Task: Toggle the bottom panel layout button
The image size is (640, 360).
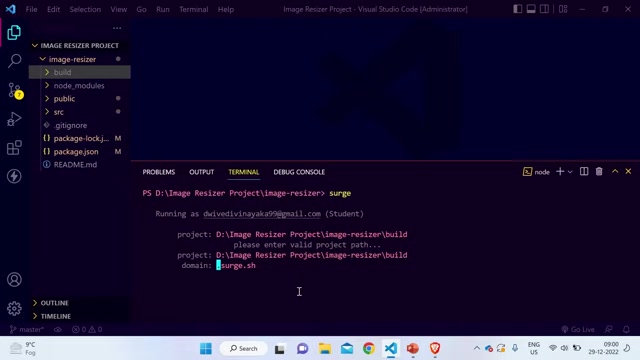Action: 531,9
